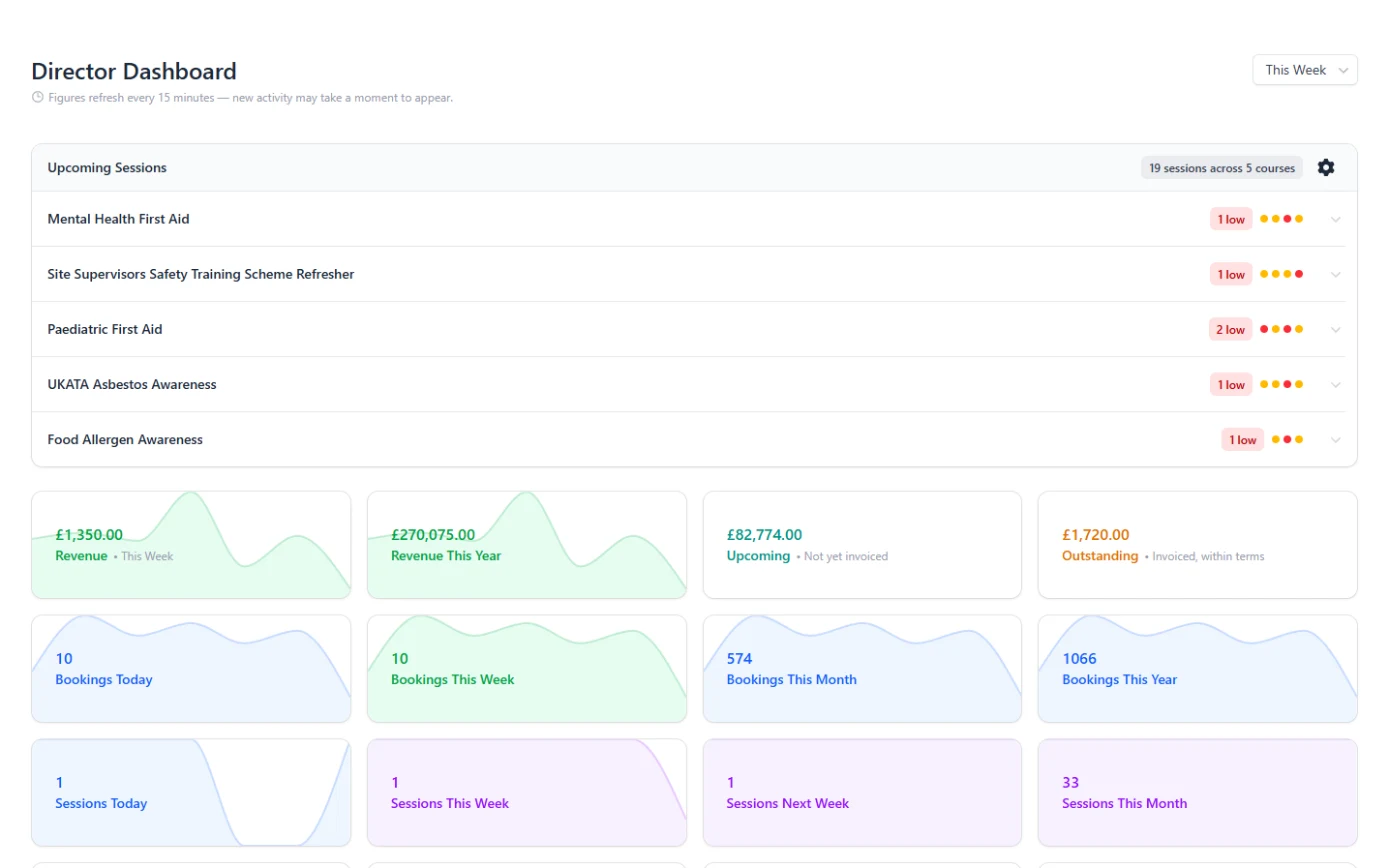Click the 33 sessions figure
Screen dimensions: 1389x868
coord(1070,783)
